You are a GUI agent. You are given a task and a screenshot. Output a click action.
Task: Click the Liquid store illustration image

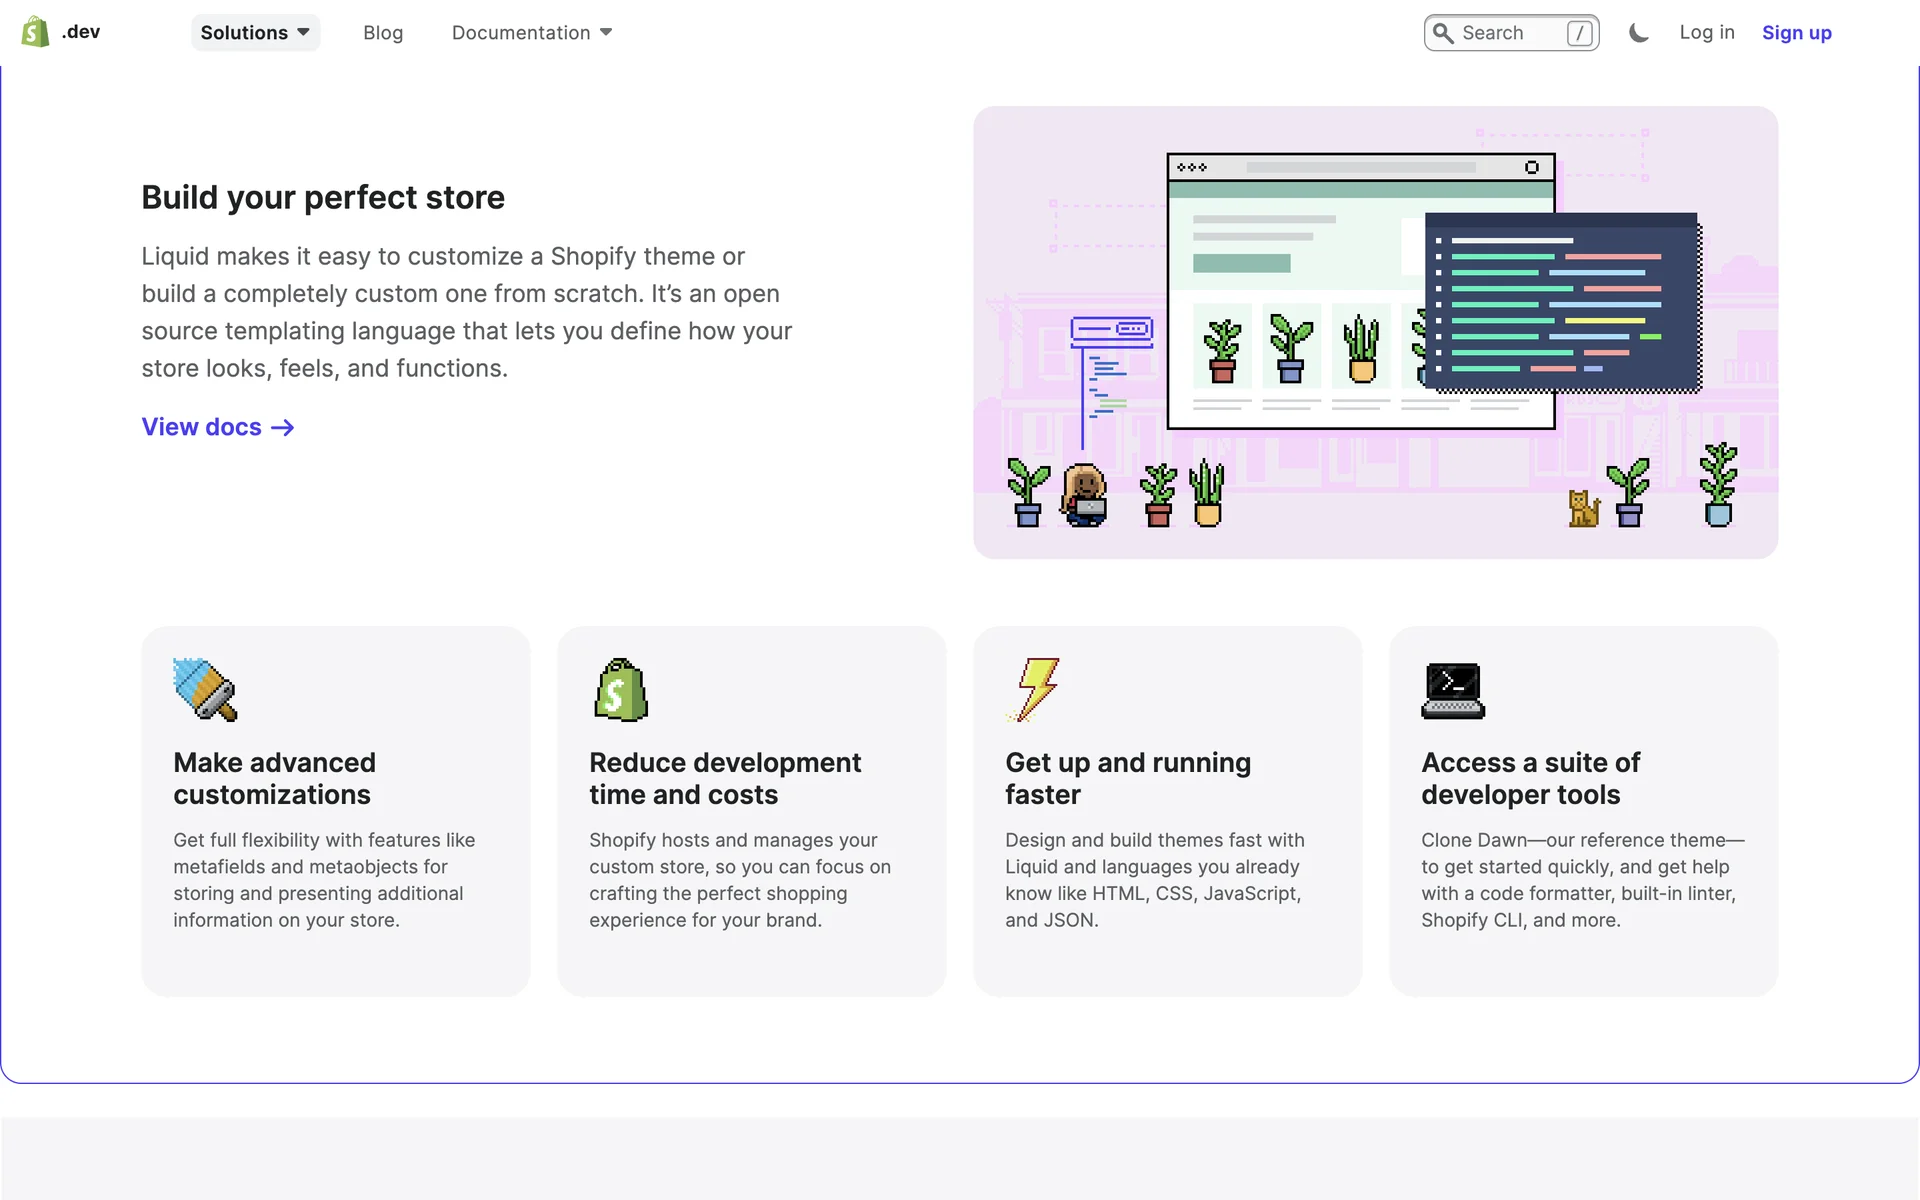[x=1375, y=332]
